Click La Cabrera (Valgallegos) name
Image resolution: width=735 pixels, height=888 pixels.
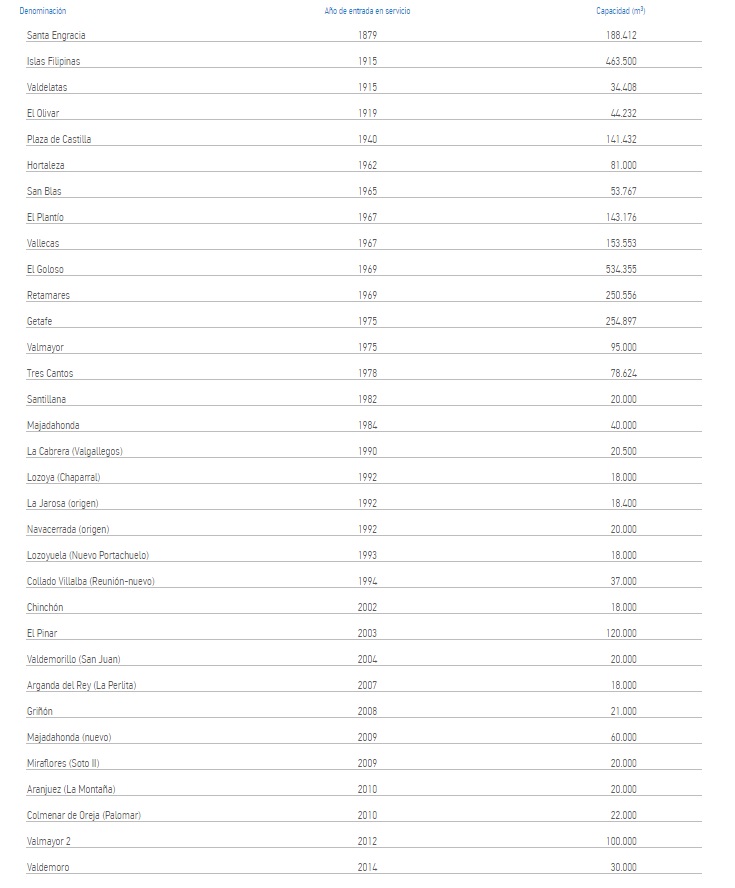click(x=75, y=451)
